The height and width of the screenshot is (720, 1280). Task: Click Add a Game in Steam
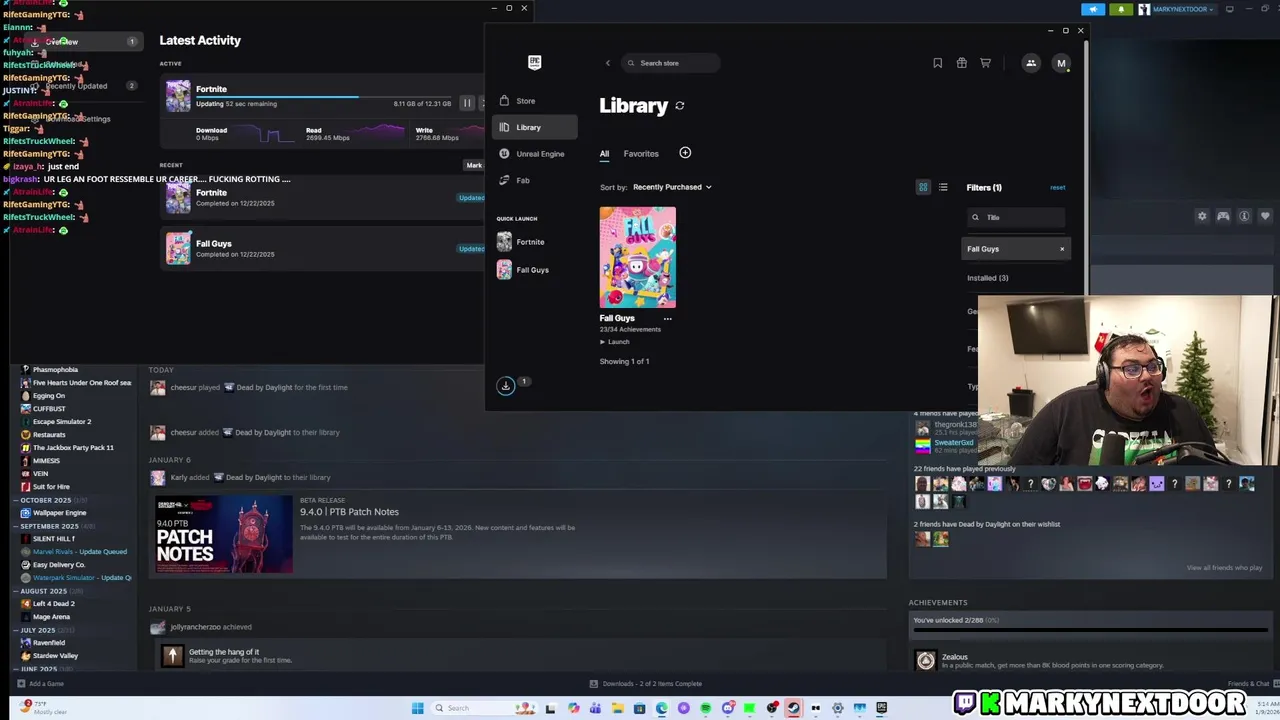[x=40, y=684]
